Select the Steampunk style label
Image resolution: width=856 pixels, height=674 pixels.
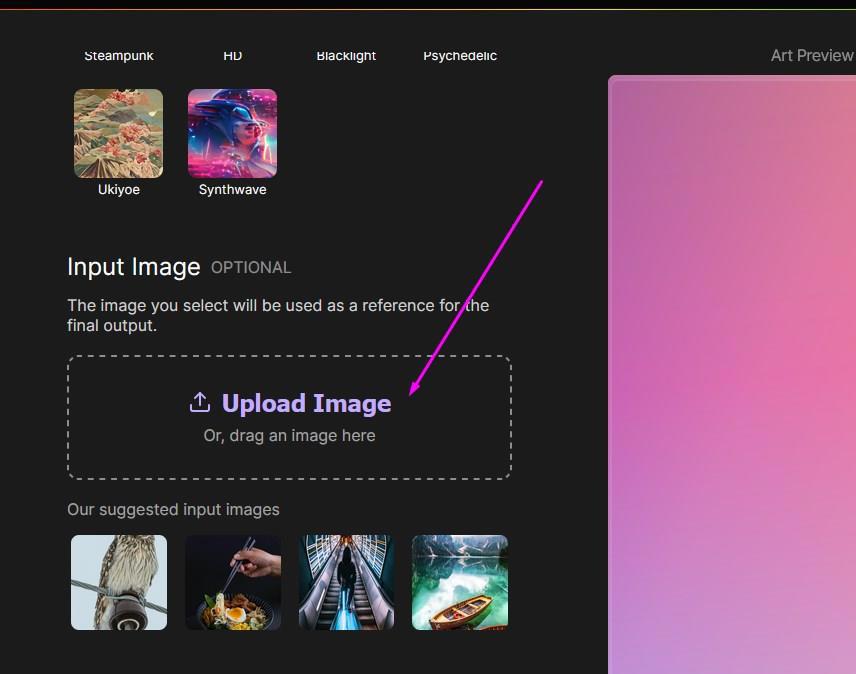119,56
